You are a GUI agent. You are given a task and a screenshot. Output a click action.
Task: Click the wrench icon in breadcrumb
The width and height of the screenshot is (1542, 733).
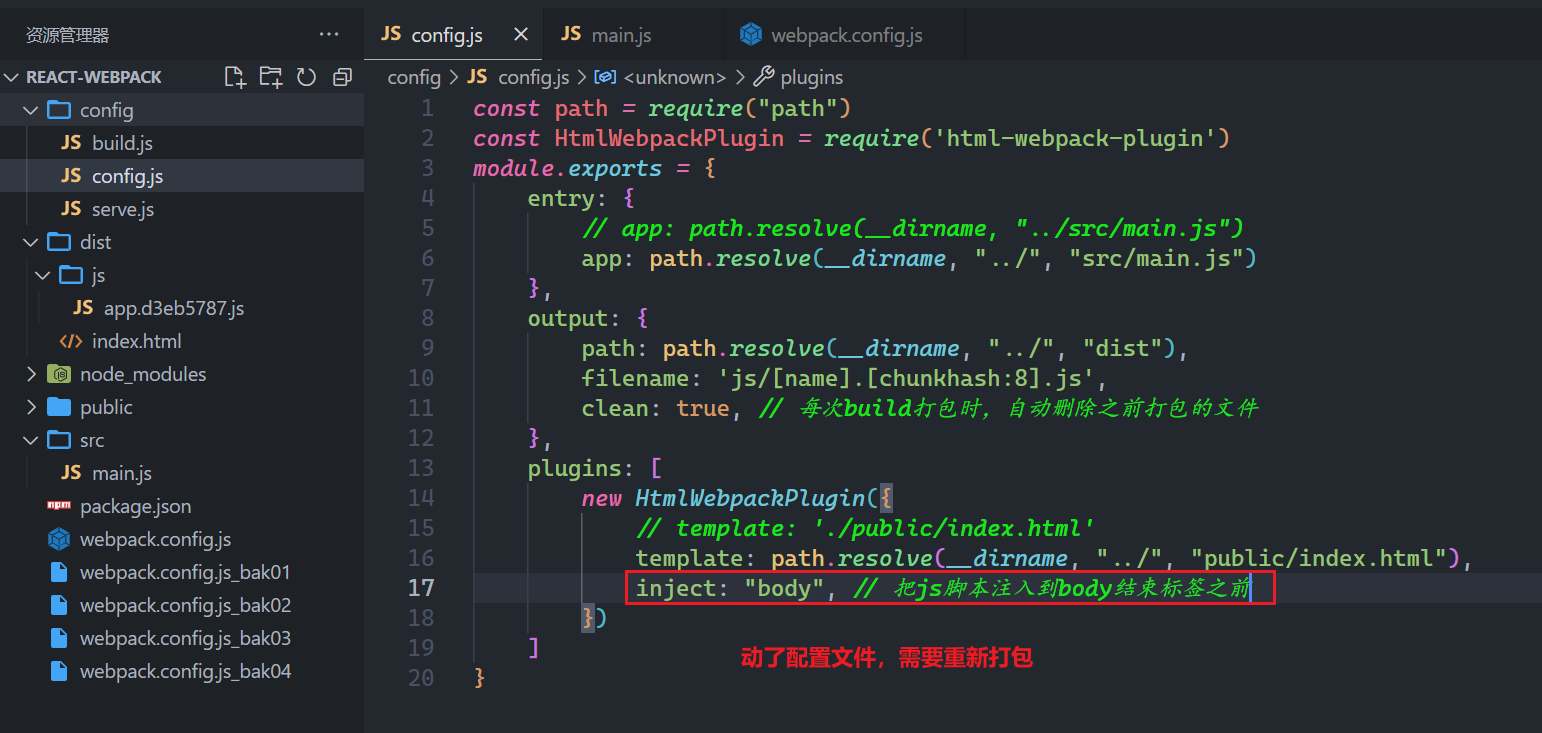764,77
